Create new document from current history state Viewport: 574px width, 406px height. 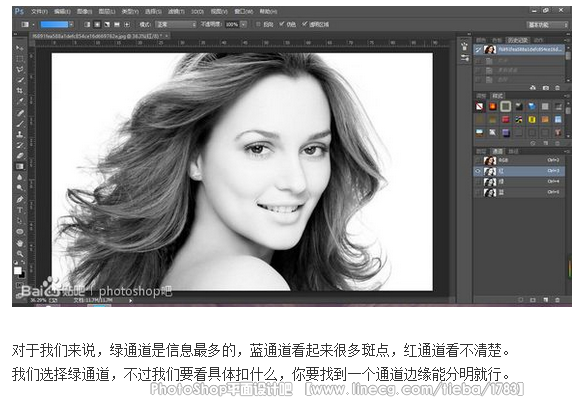click(x=533, y=88)
